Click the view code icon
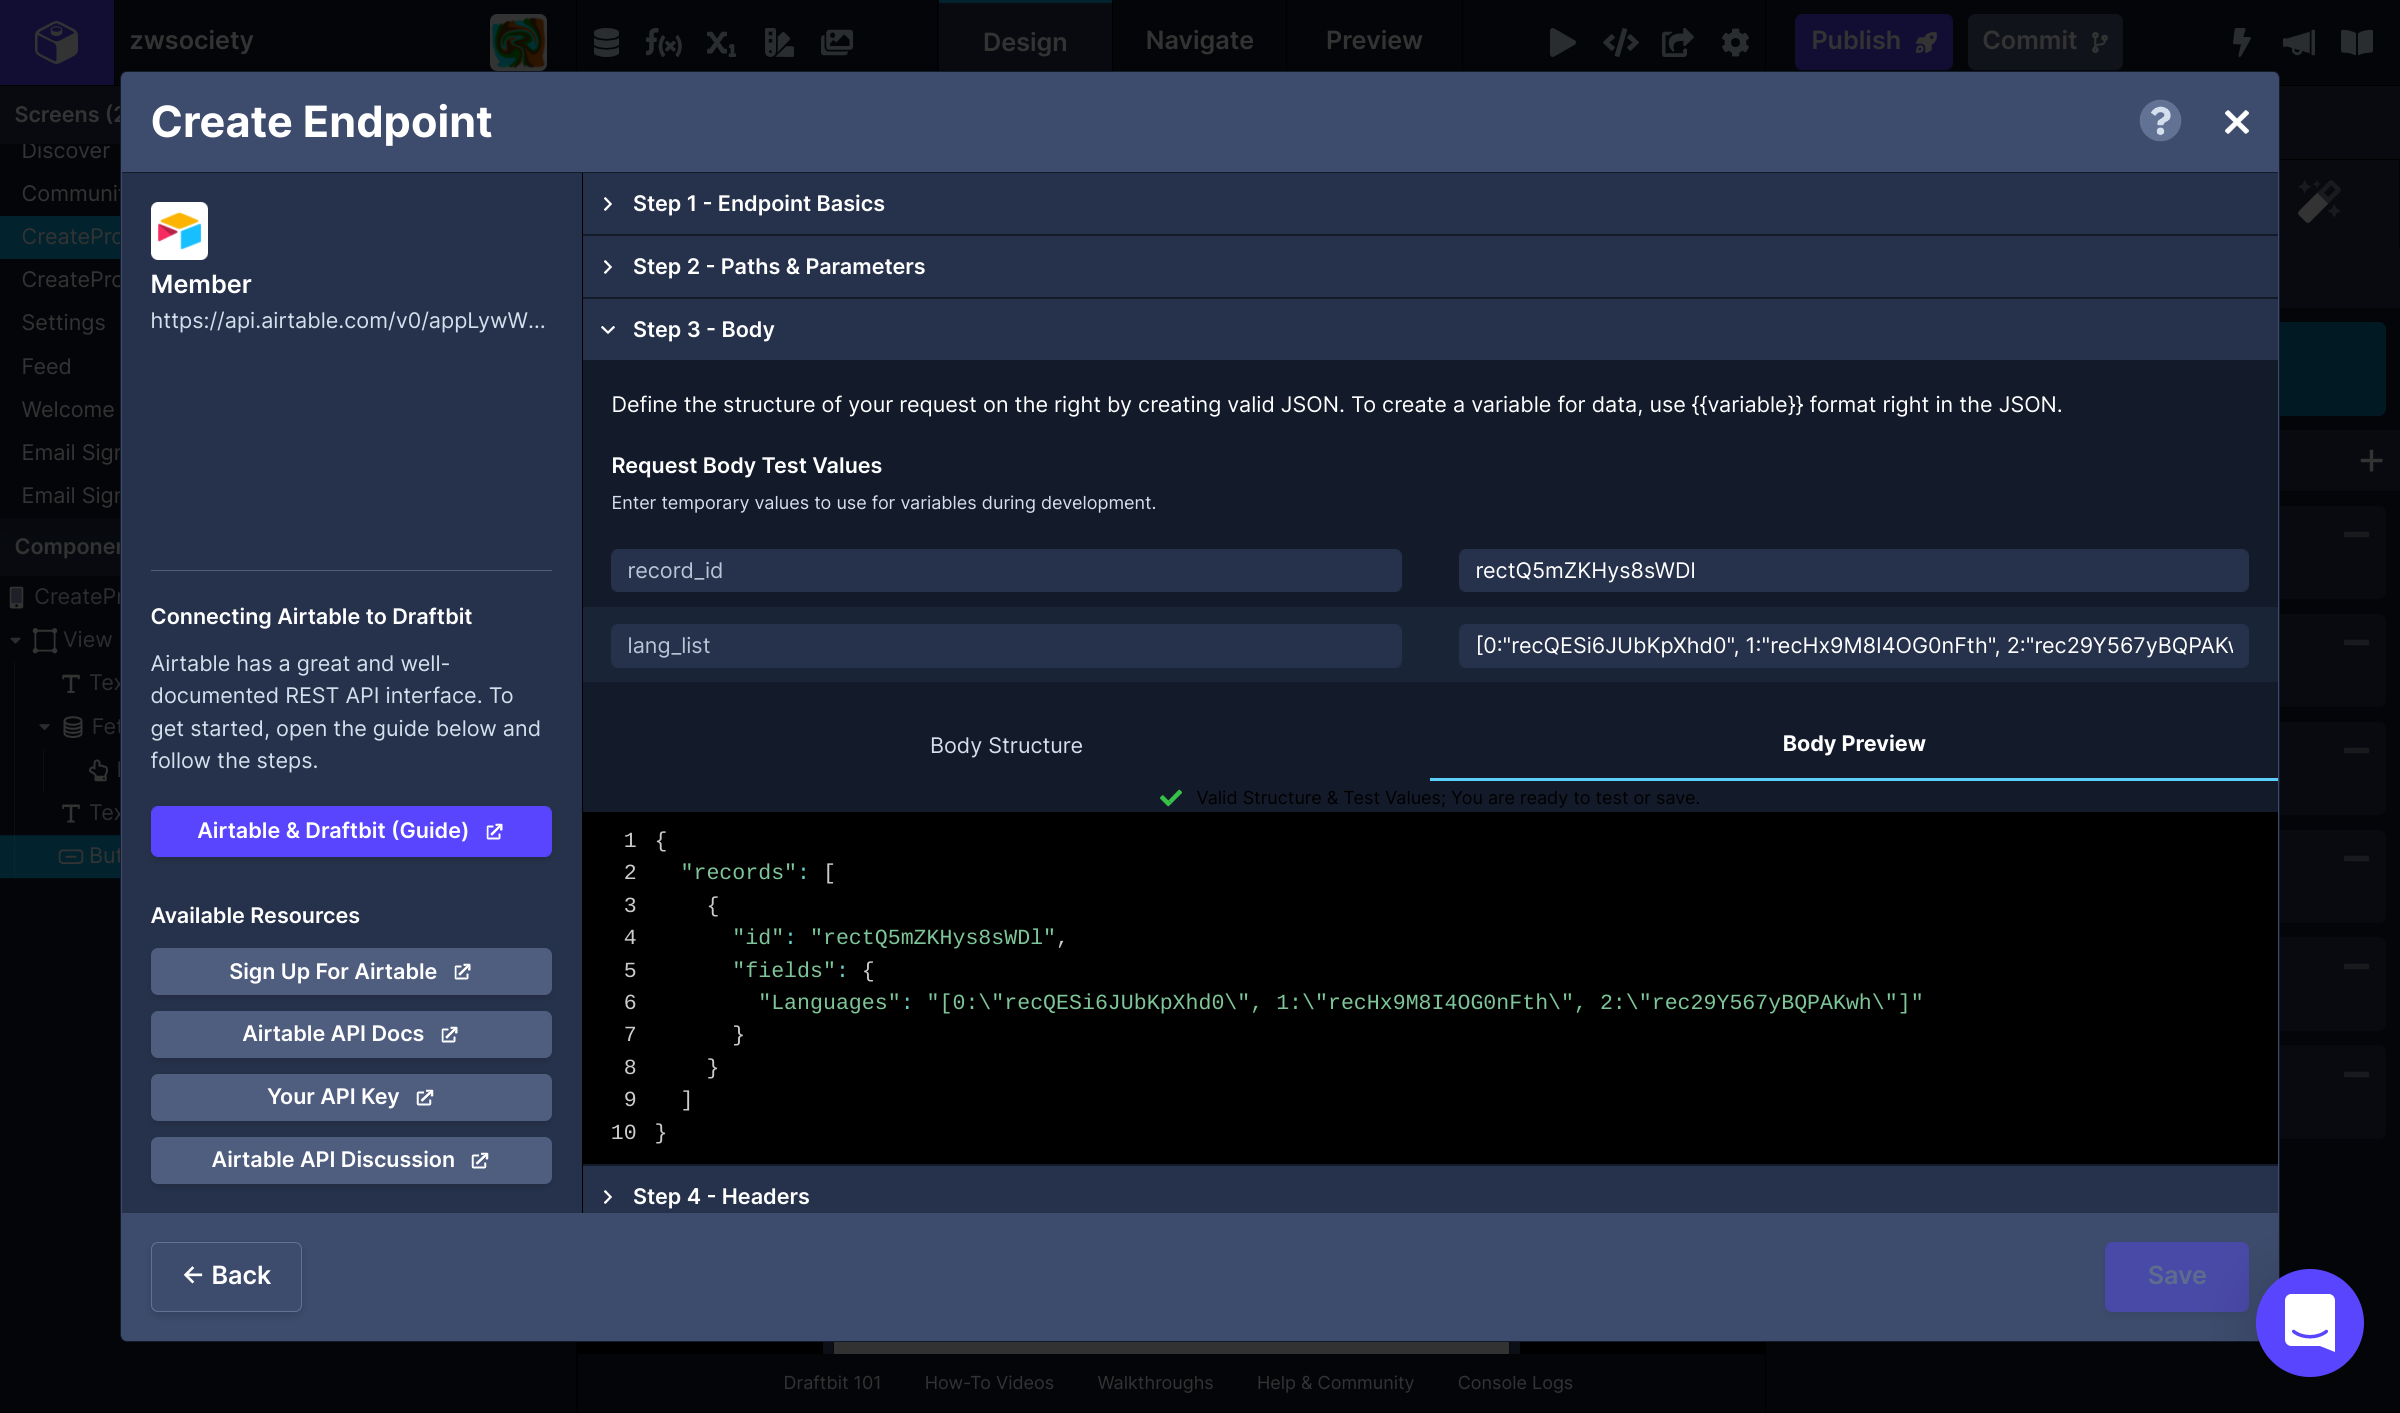Image resolution: width=2400 pixels, height=1413 pixels. 1620,42
